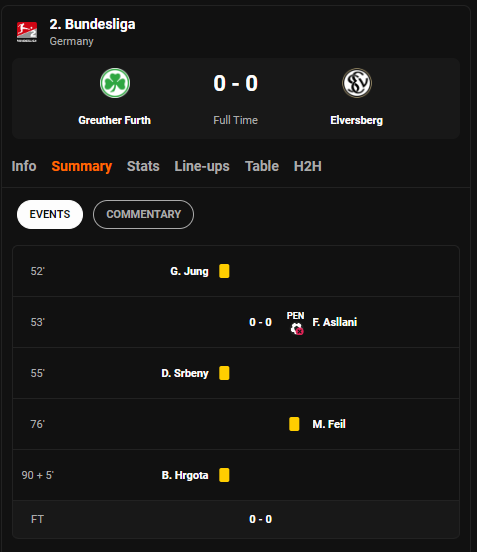Click the Greuther Furth team name
Viewport: 477px width, 552px height.
114,120
